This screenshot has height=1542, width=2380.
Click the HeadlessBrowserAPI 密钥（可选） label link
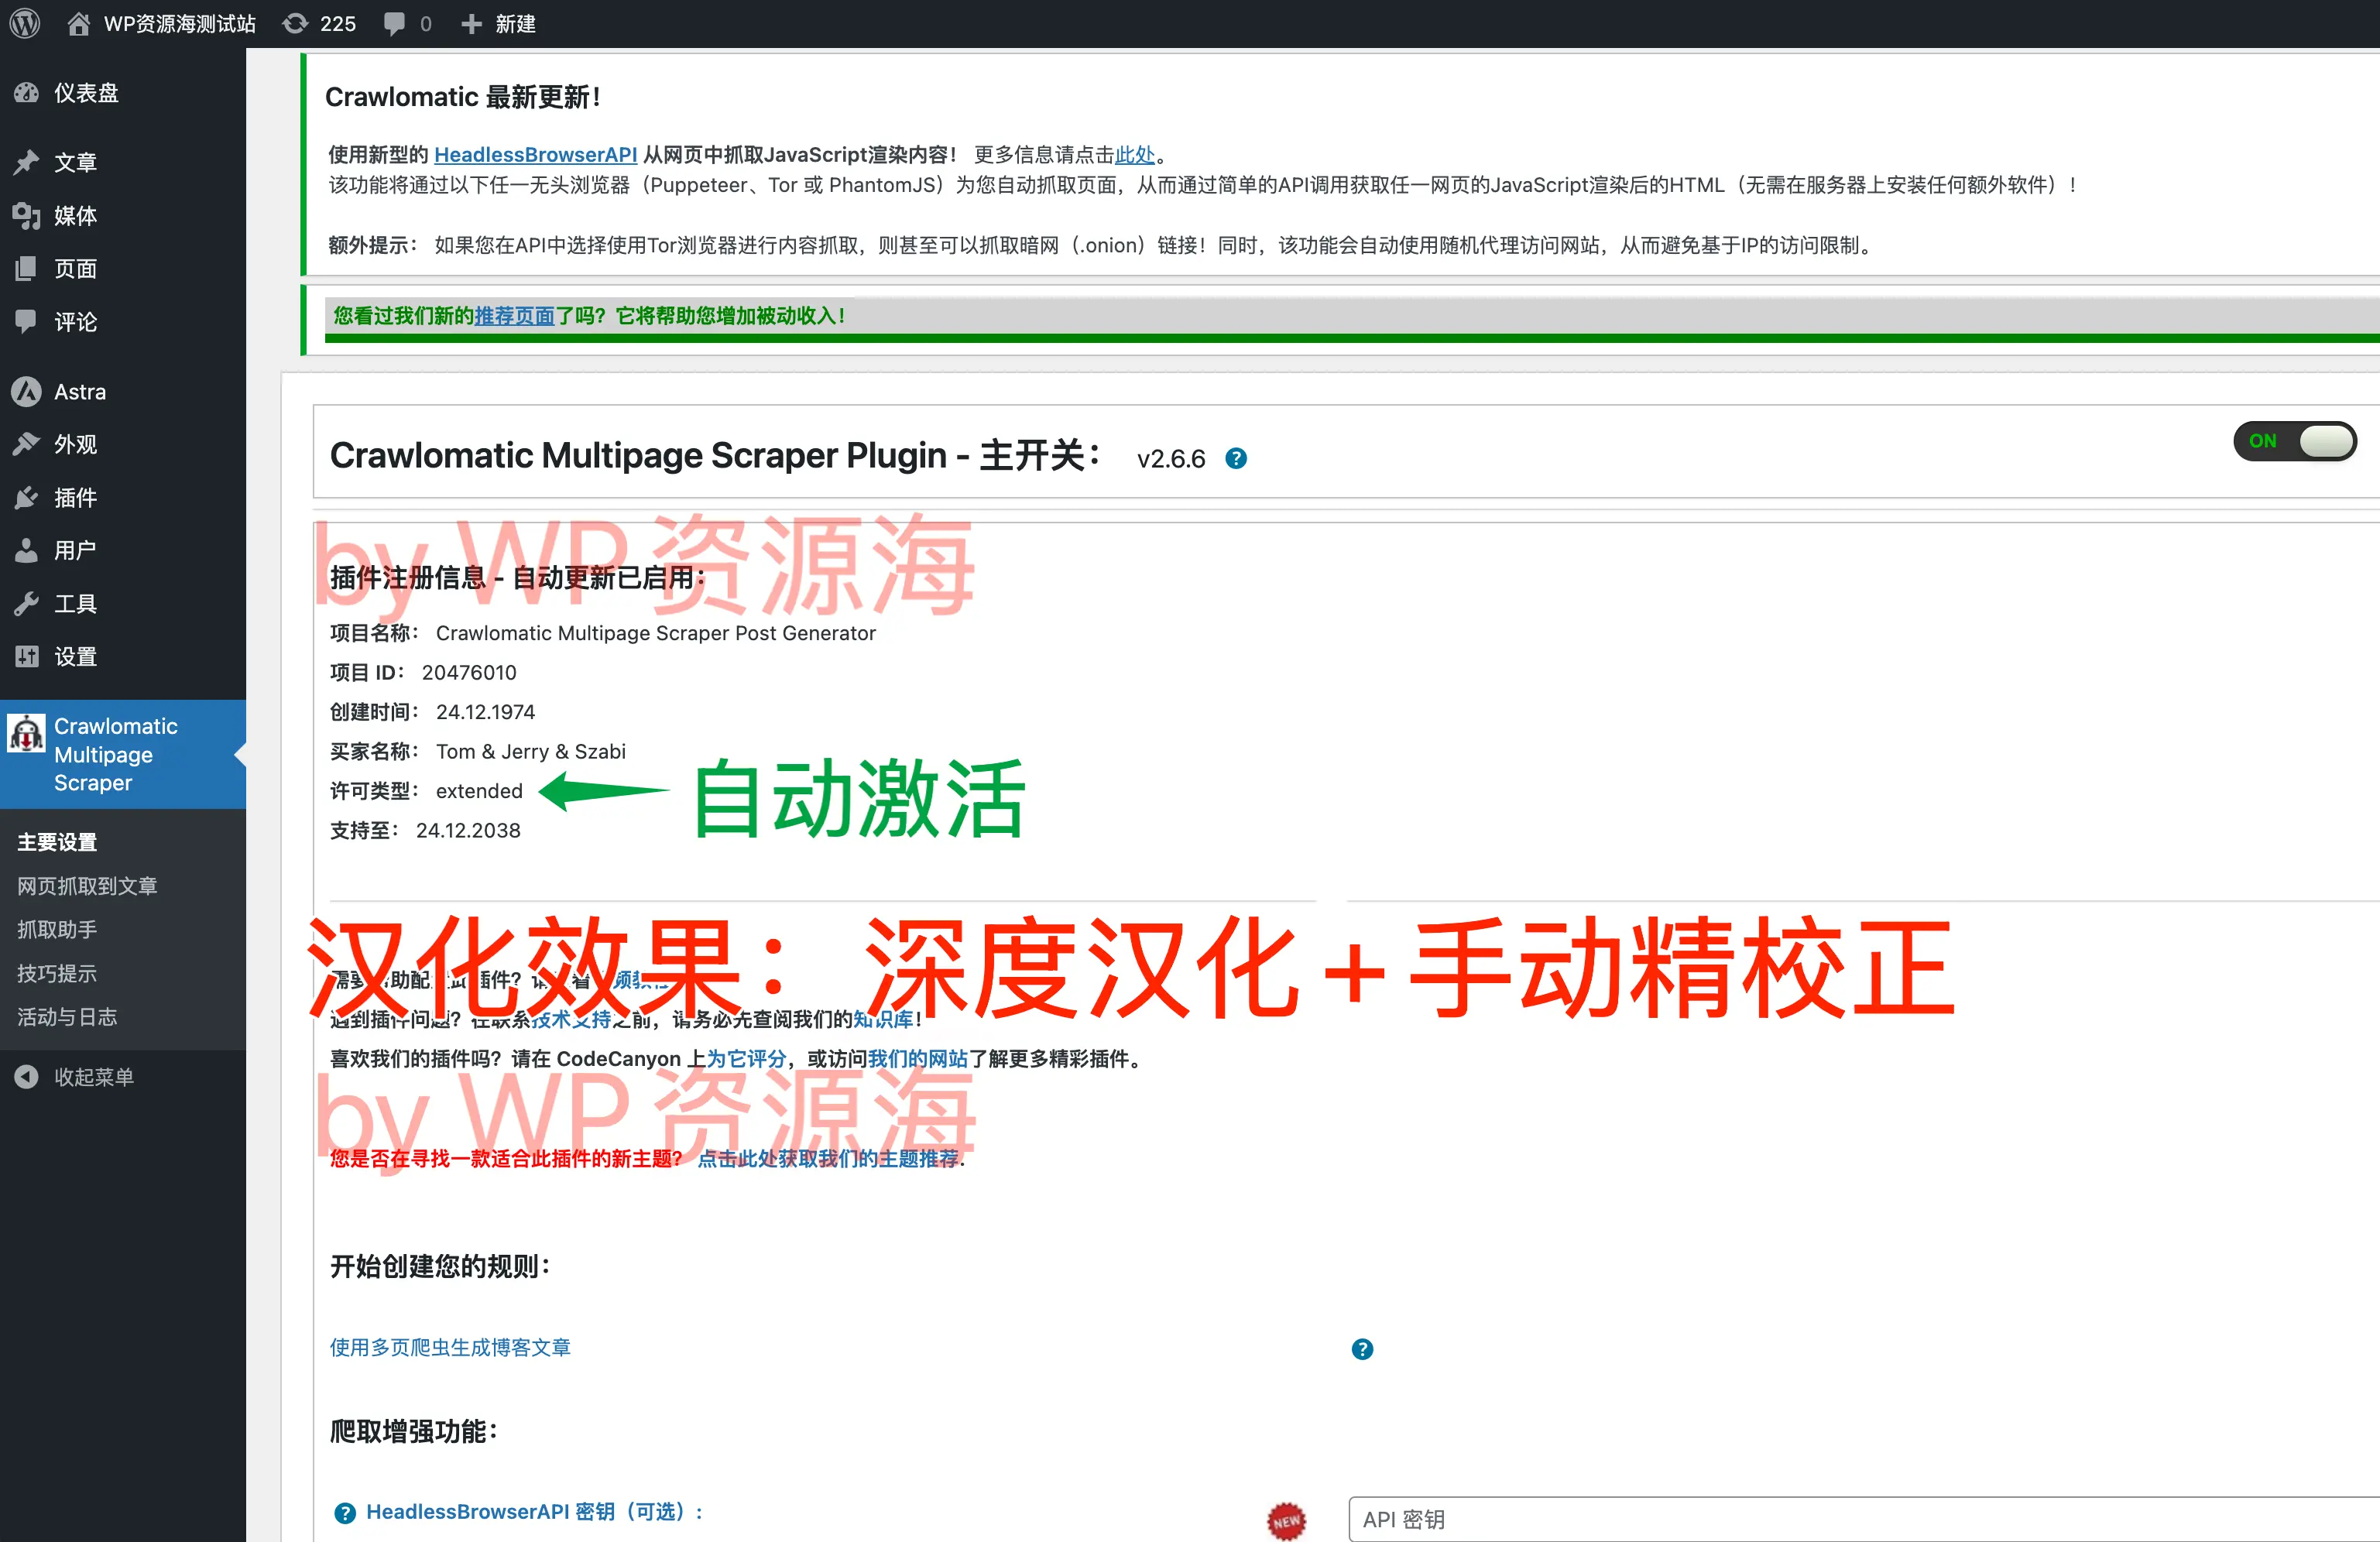point(535,1512)
